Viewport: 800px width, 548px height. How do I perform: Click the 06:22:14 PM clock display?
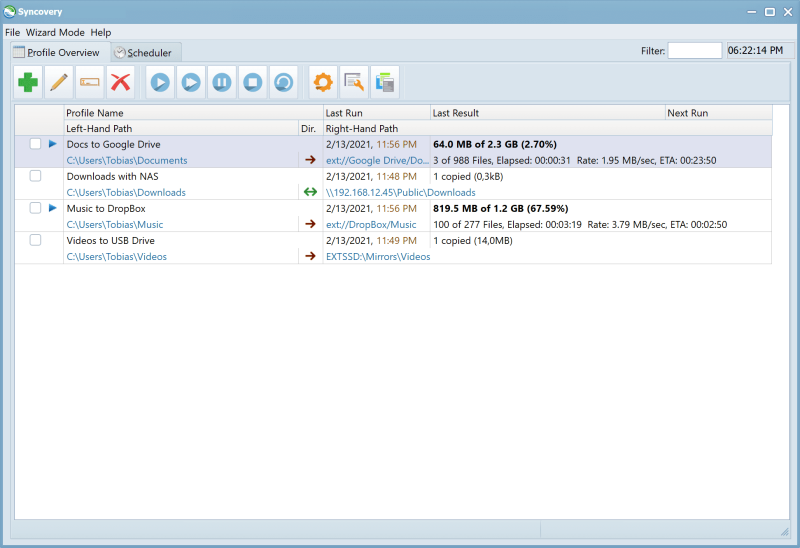pyautogui.click(x=759, y=51)
